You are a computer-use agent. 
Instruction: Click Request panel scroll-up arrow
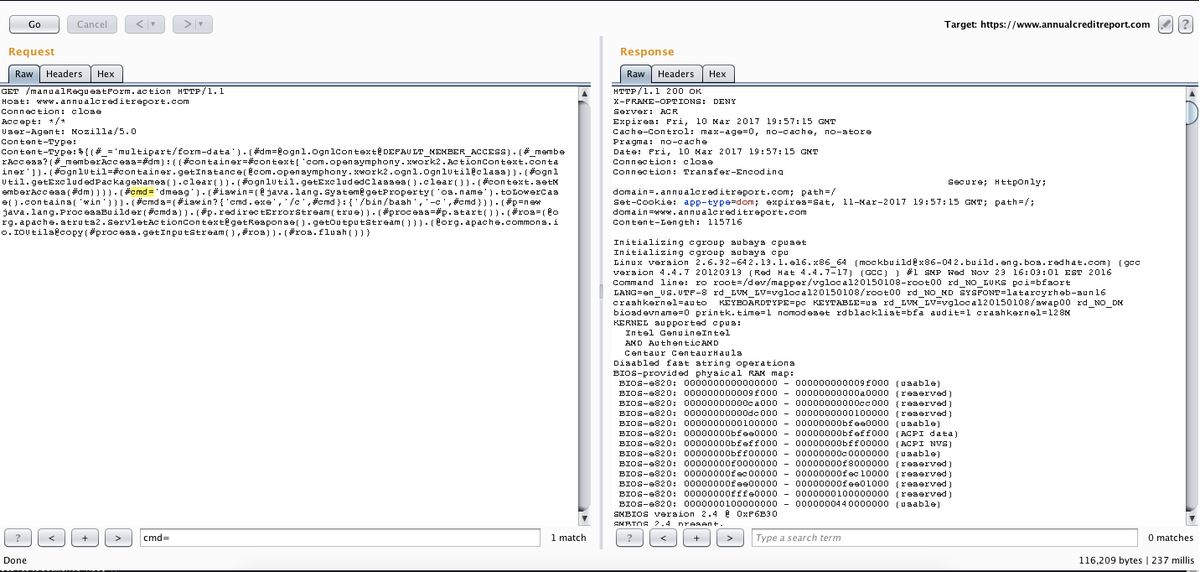(x=585, y=93)
